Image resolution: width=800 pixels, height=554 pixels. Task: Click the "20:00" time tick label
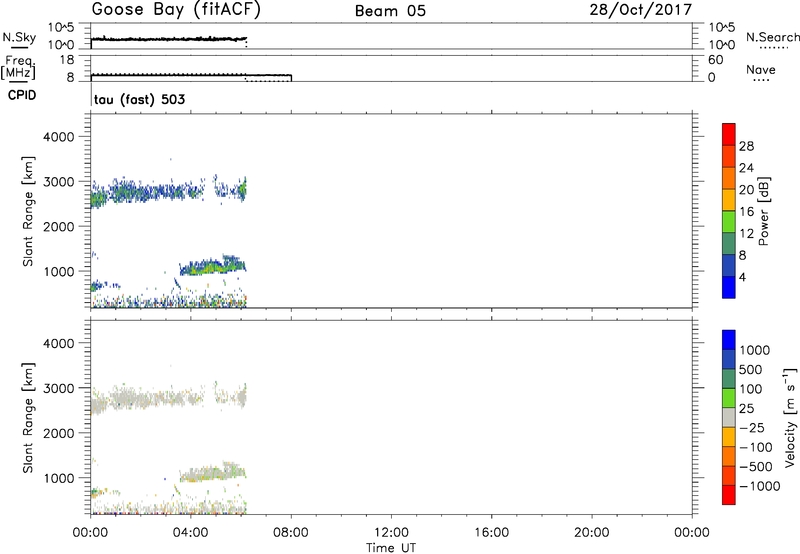591,533
